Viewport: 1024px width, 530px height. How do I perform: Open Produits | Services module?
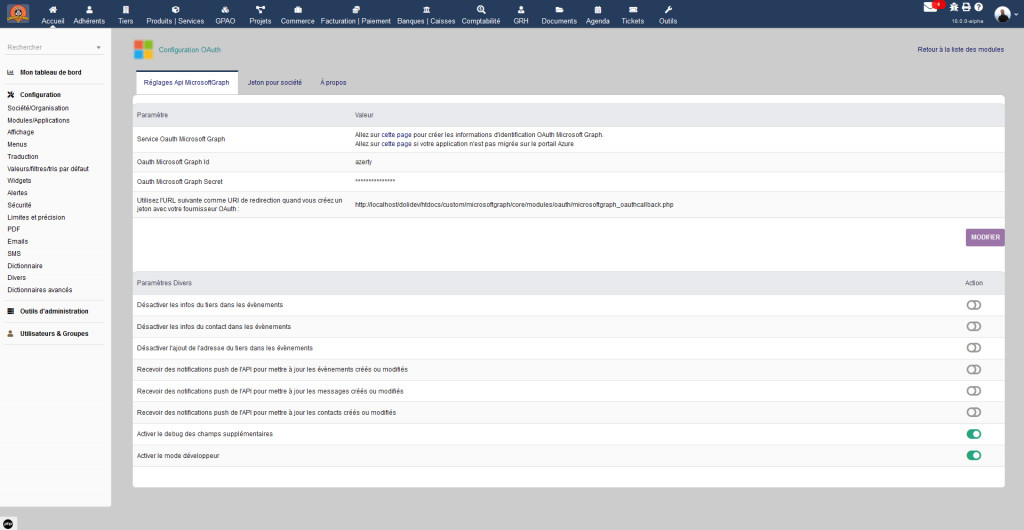coord(175,14)
